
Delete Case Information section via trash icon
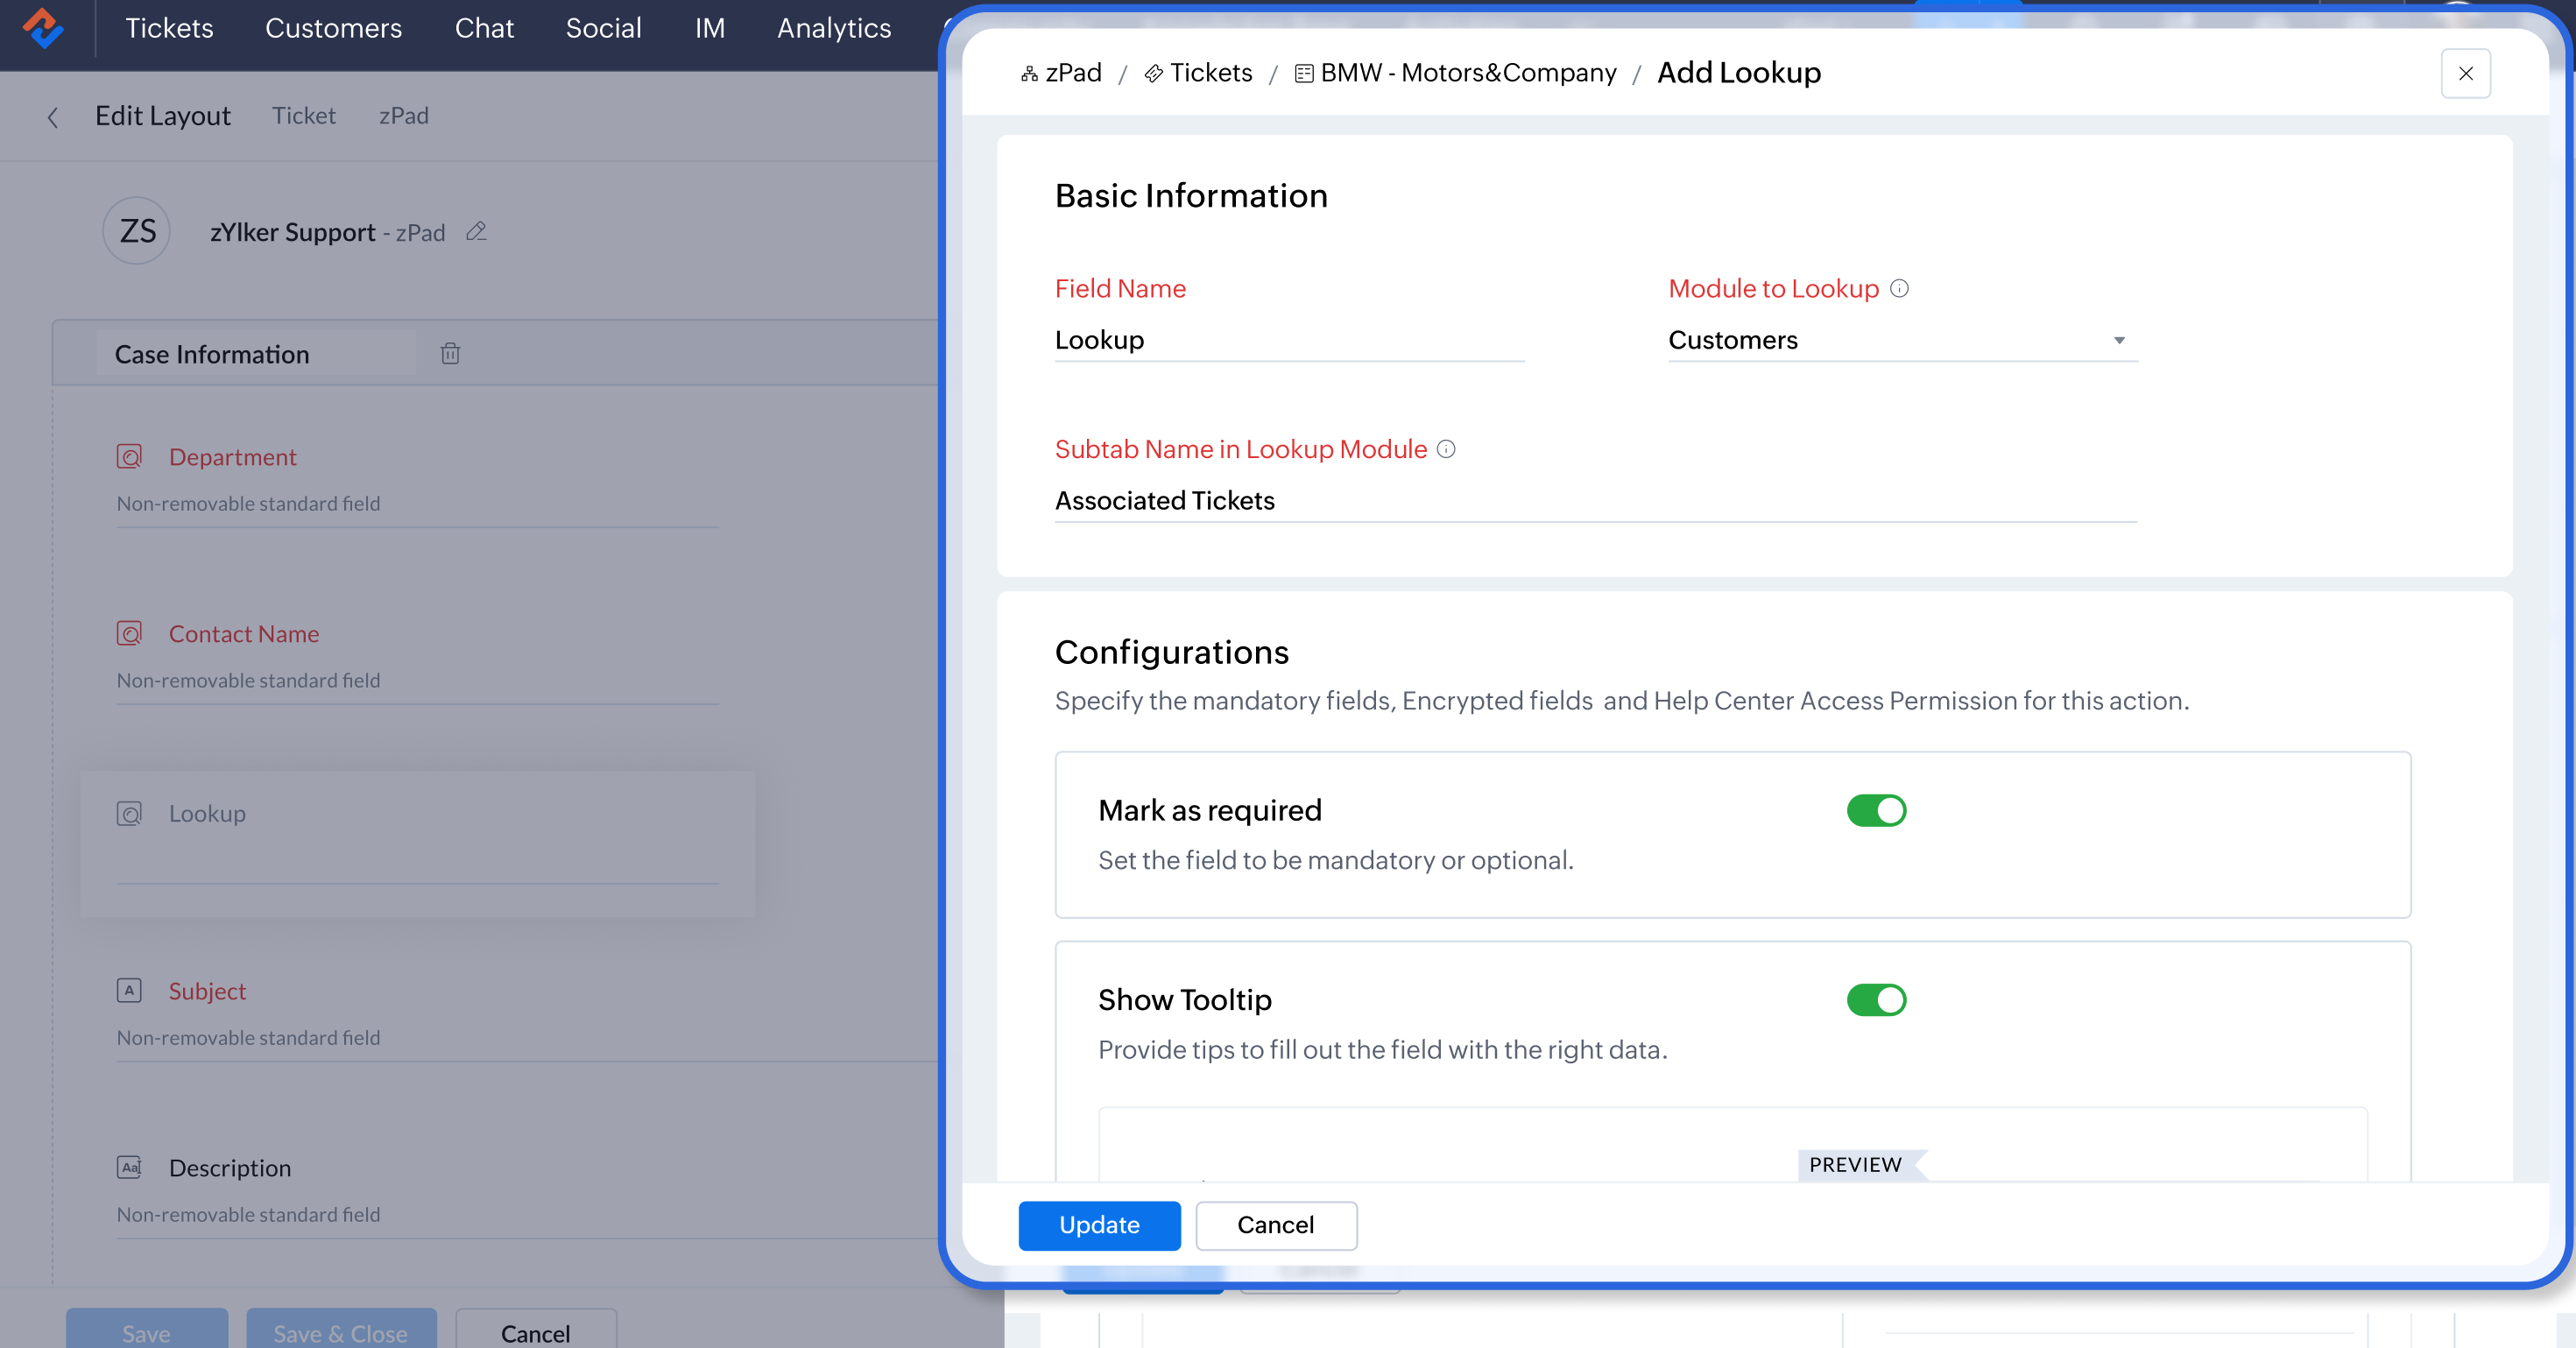pyautogui.click(x=450, y=353)
